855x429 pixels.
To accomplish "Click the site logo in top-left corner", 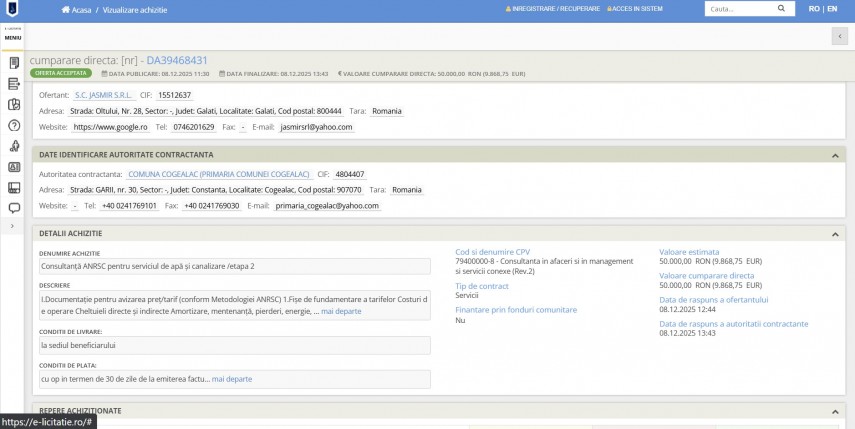I will pos(13,9).
